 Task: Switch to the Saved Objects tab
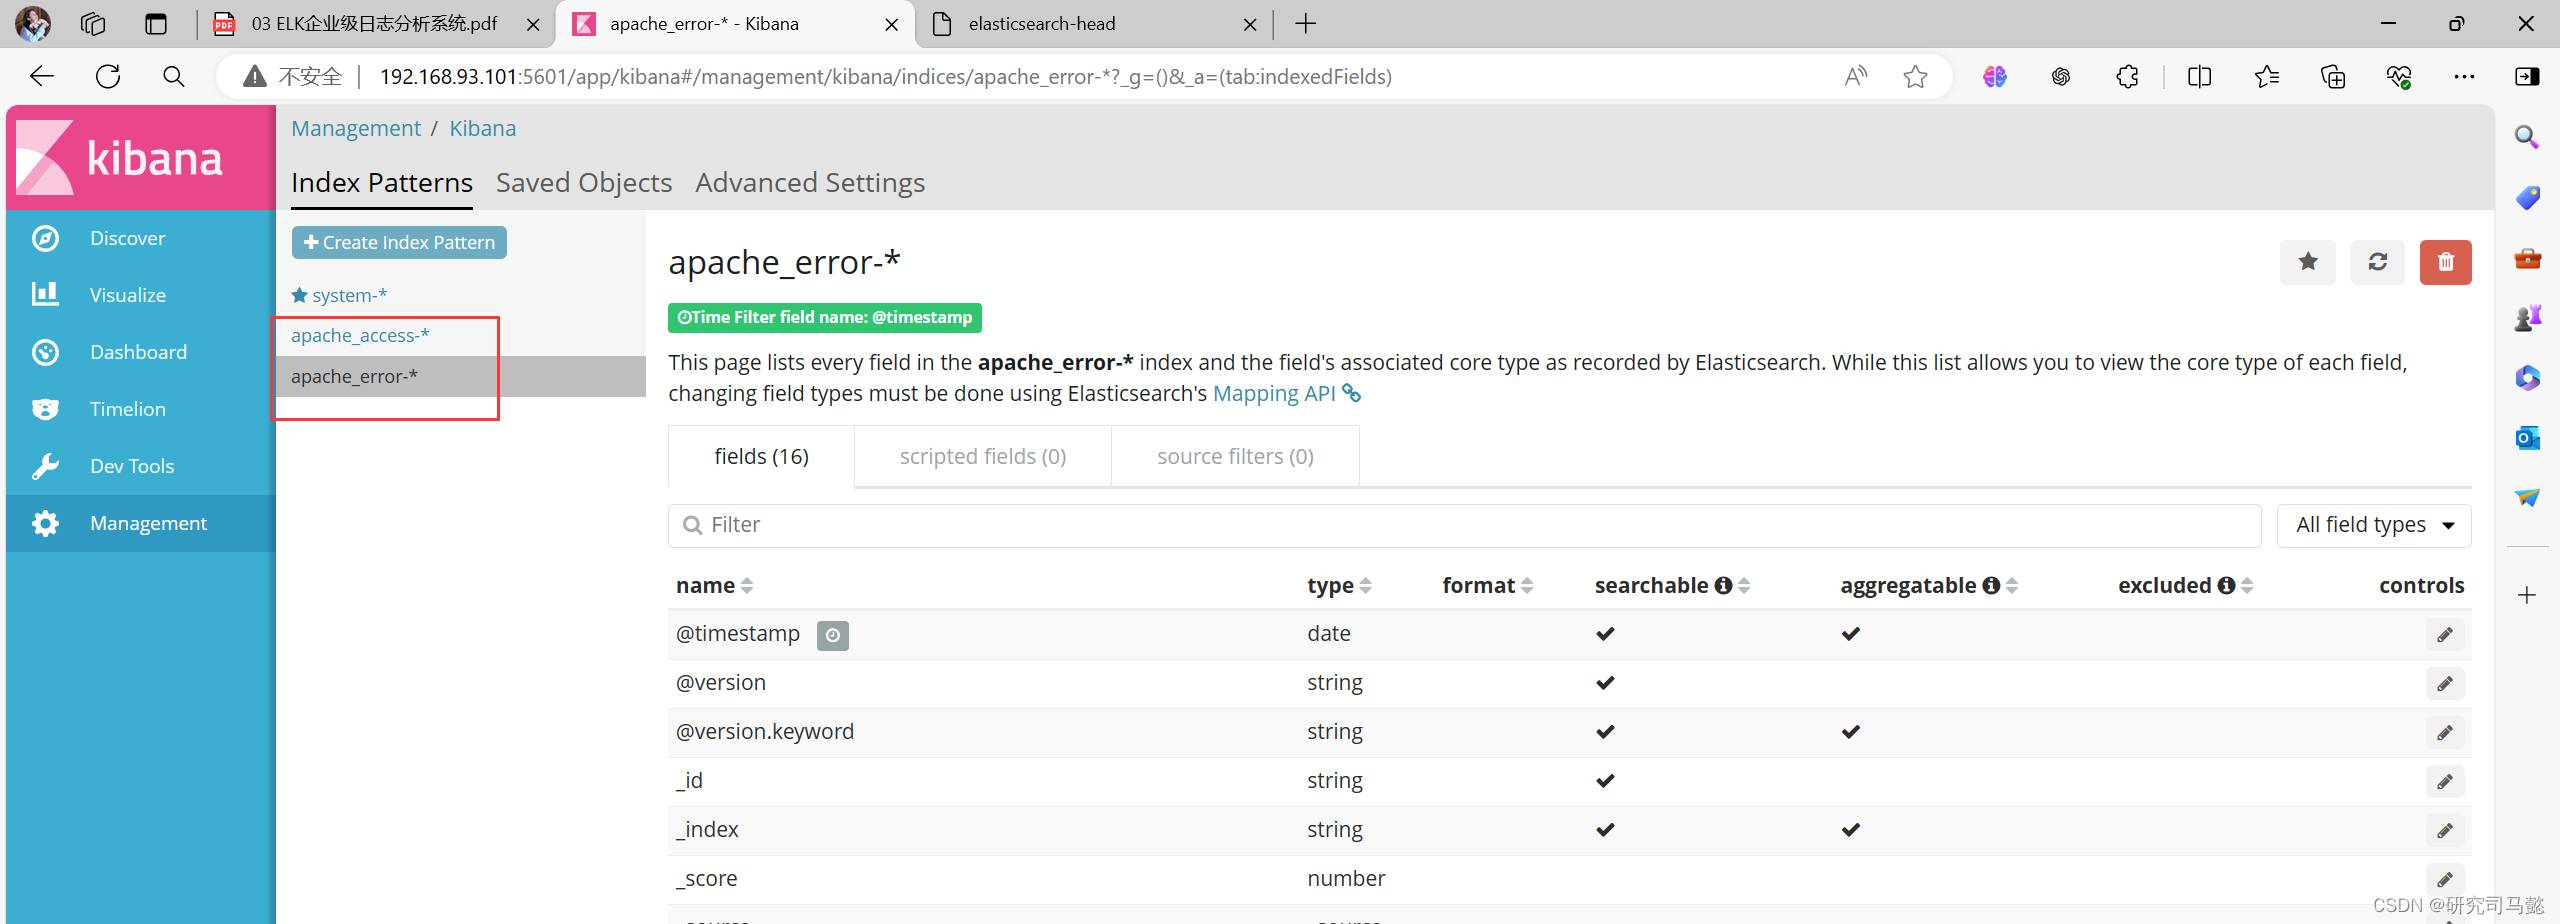point(584,183)
